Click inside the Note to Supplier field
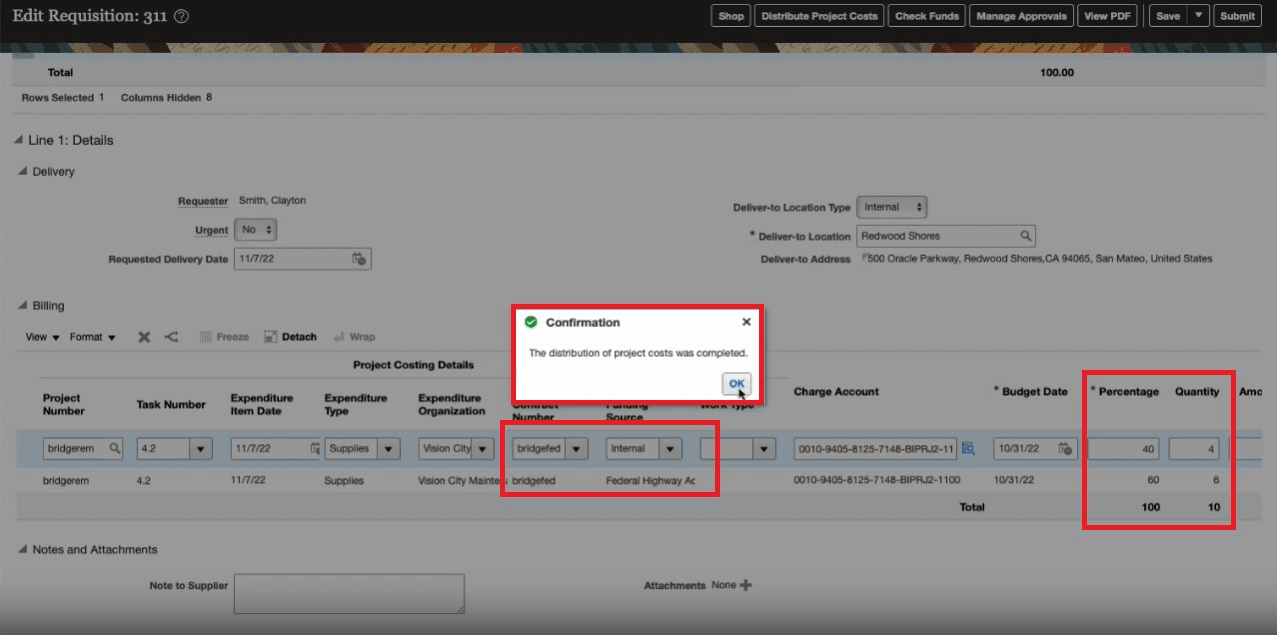The width and height of the screenshot is (1277, 635). (x=348, y=592)
